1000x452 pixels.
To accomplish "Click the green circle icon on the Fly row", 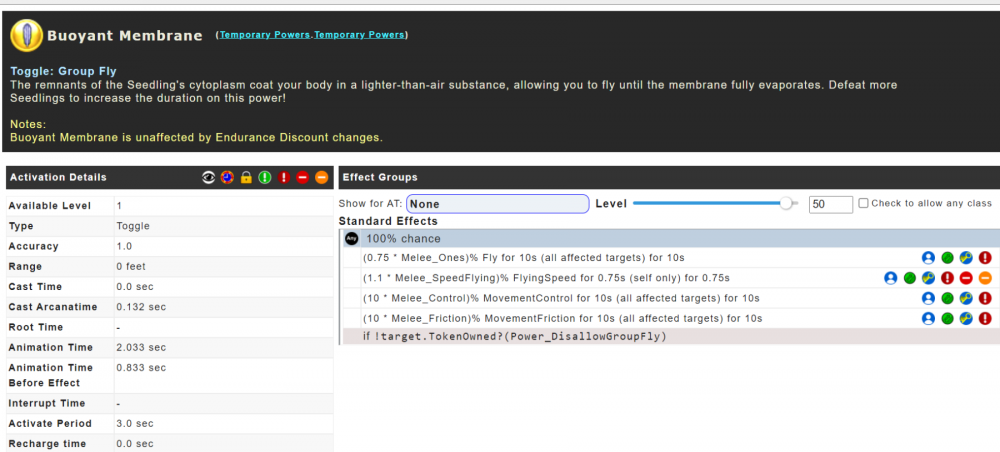I will 947,258.
